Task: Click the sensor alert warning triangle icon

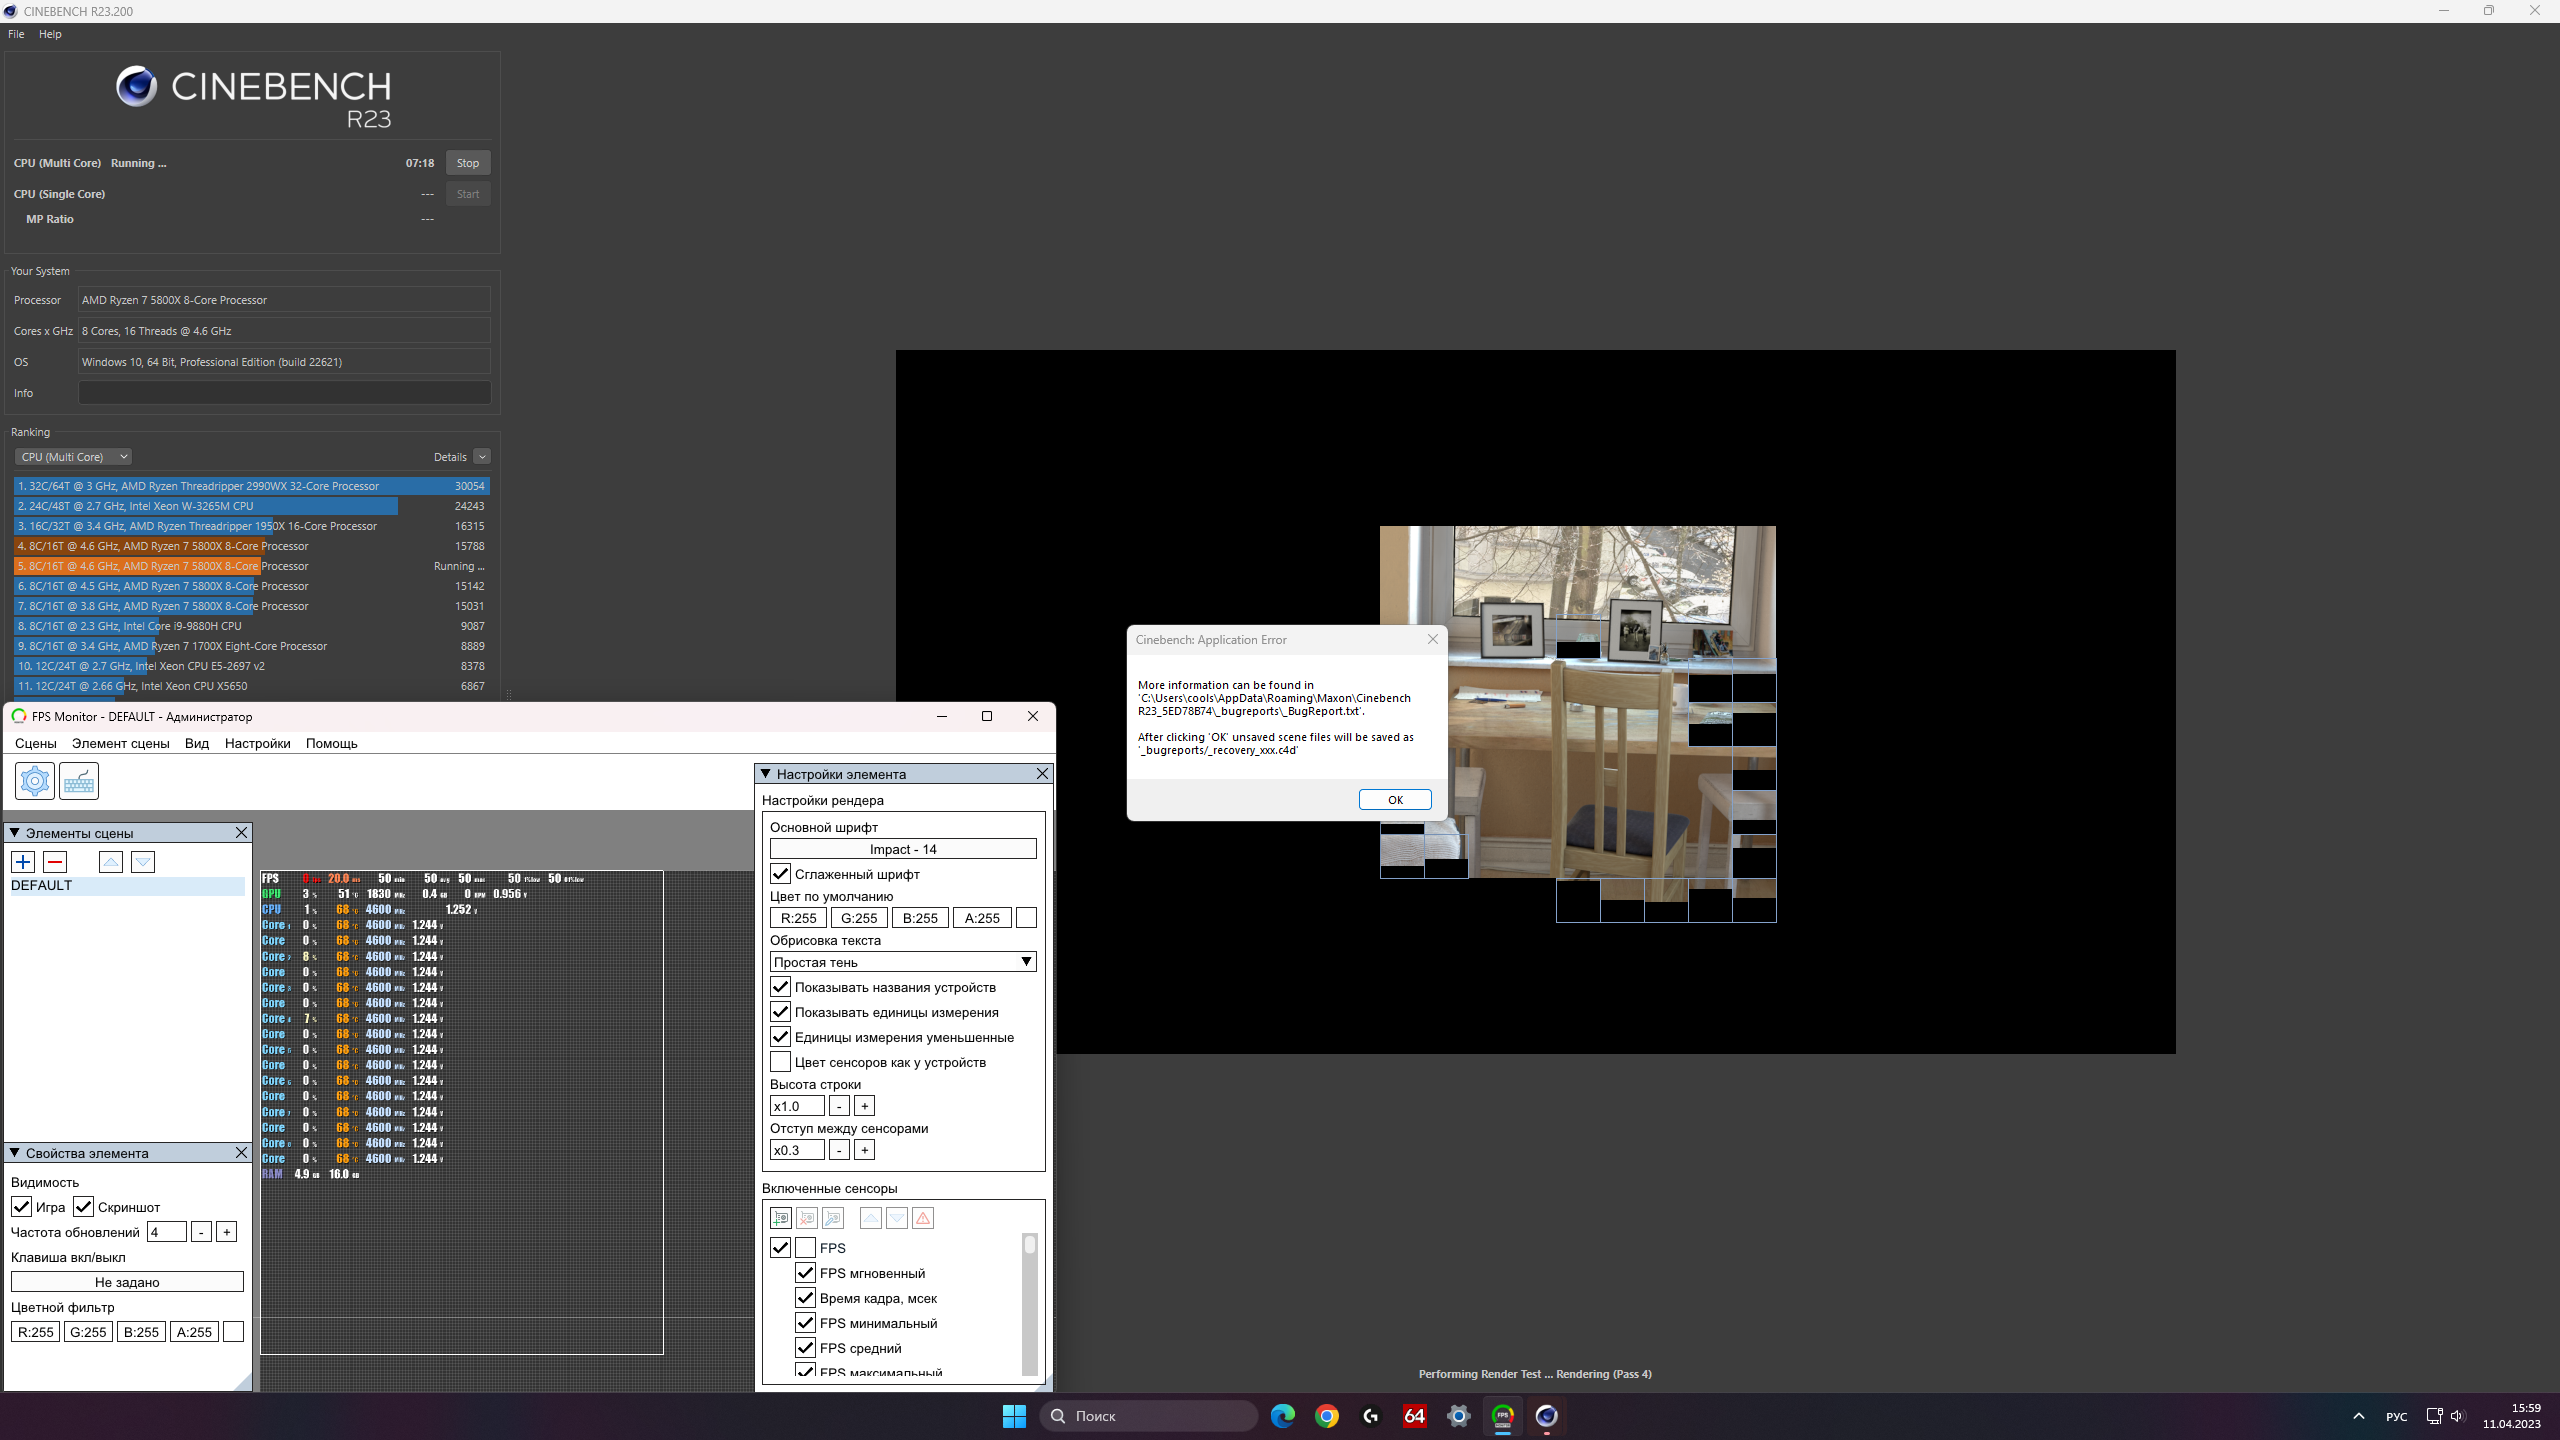Action: [923, 1218]
